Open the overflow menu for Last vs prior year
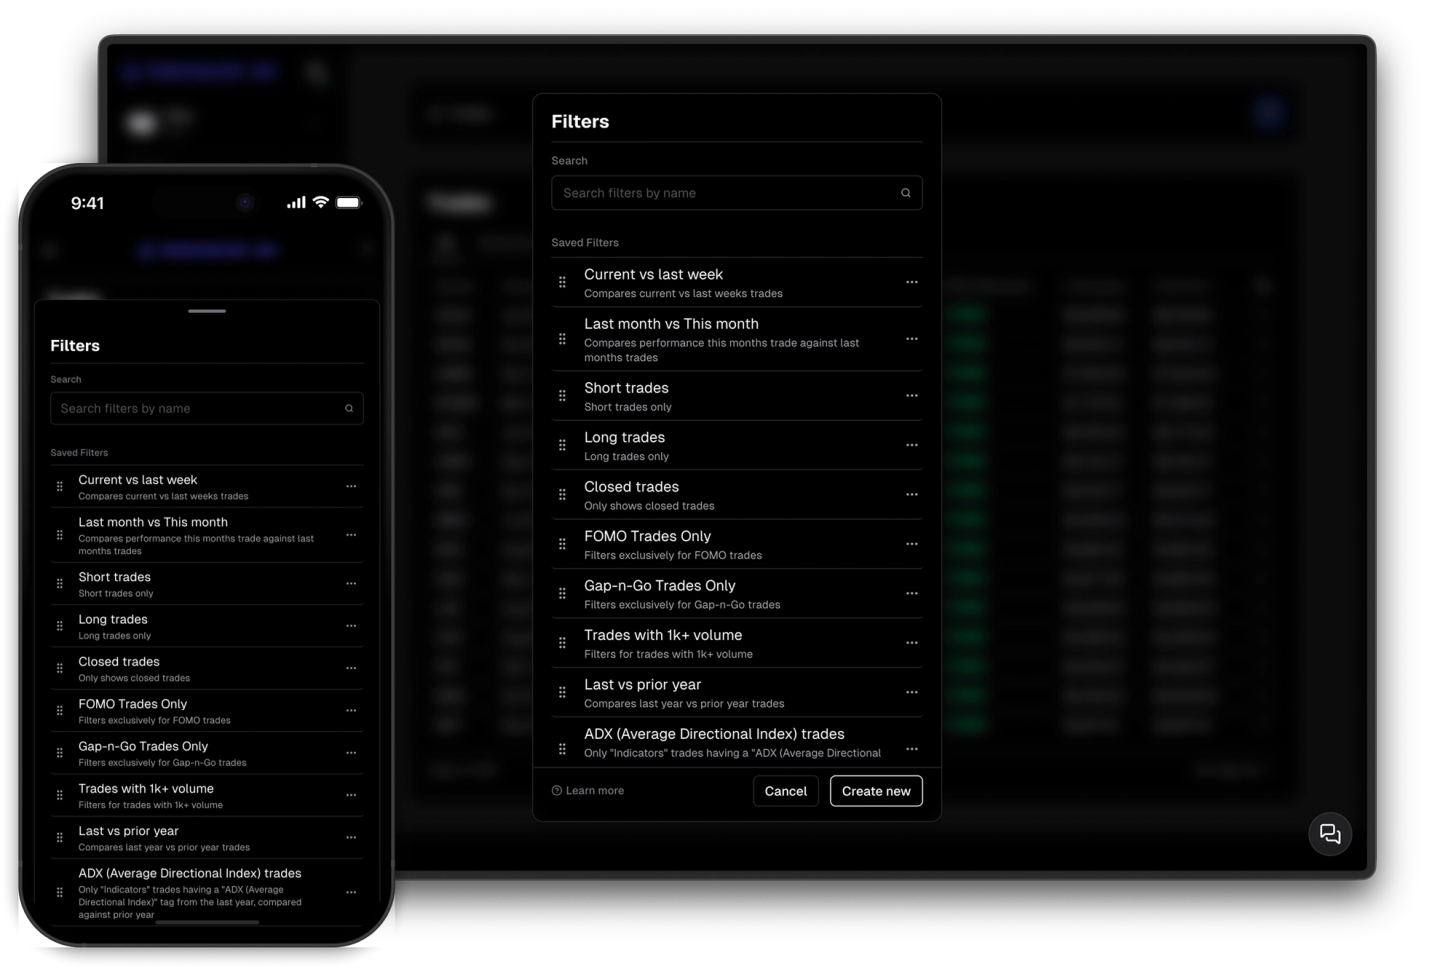Viewport: 1456px width, 969px height. (911, 692)
